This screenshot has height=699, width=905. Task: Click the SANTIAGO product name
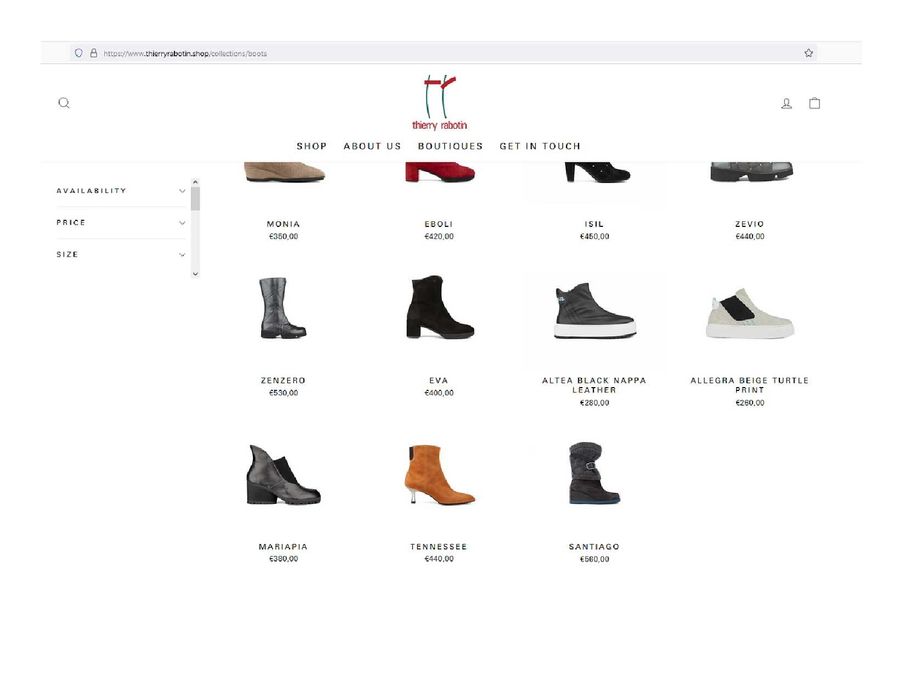coord(594,547)
